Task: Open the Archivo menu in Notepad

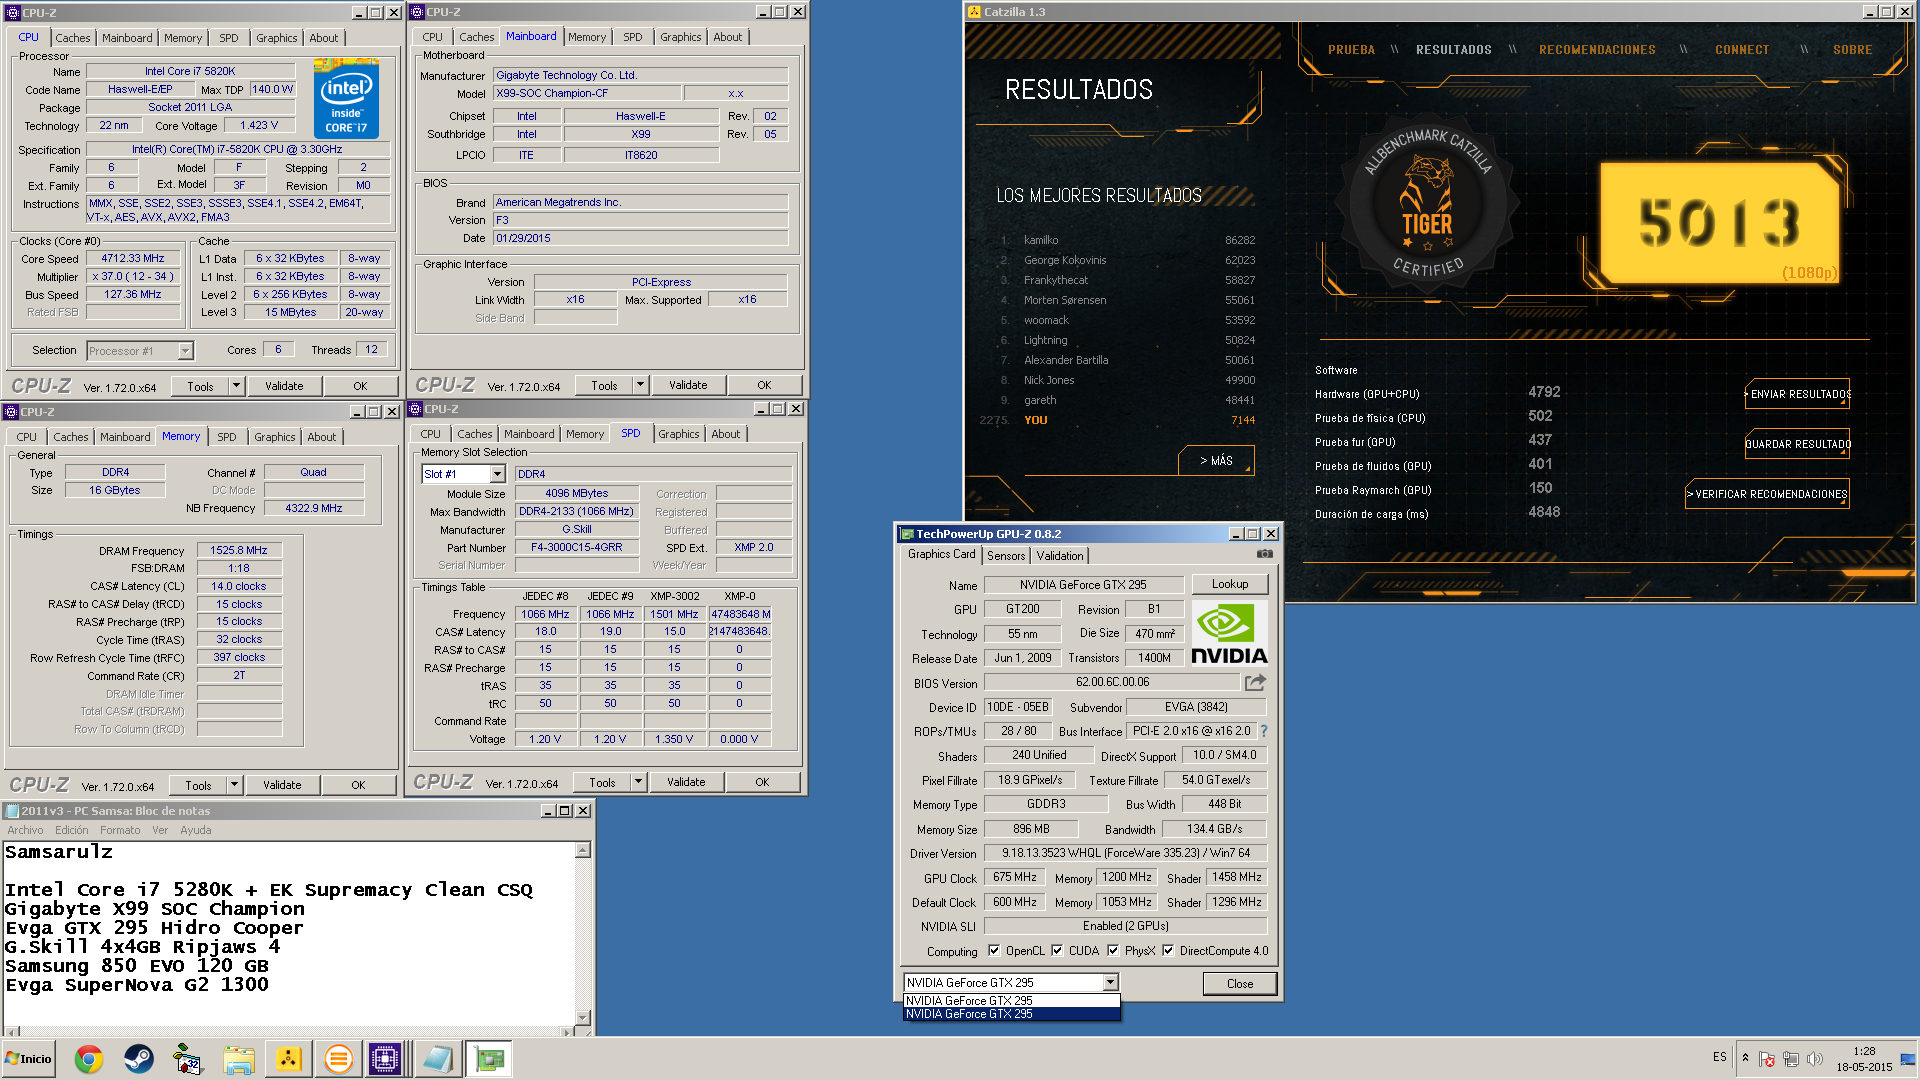Action: point(25,830)
